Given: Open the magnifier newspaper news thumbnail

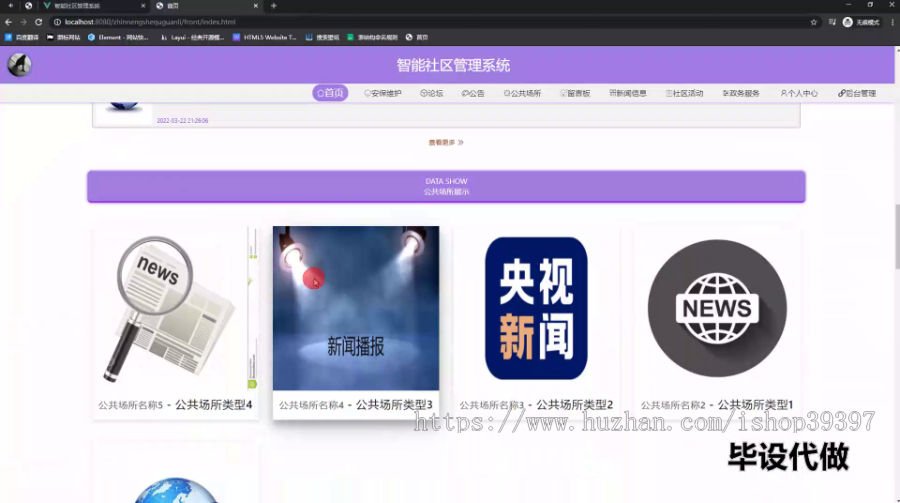Looking at the screenshot, I should tap(175, 308).
